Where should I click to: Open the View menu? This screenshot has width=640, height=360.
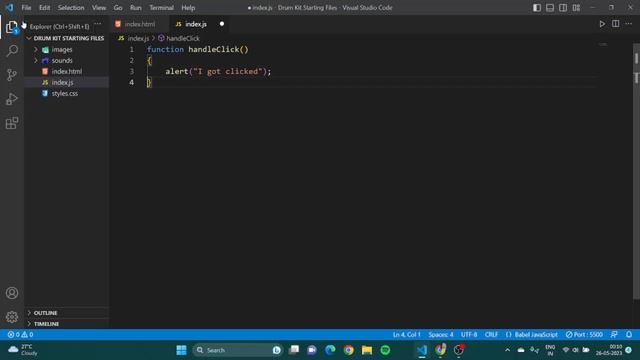(99, 8)
